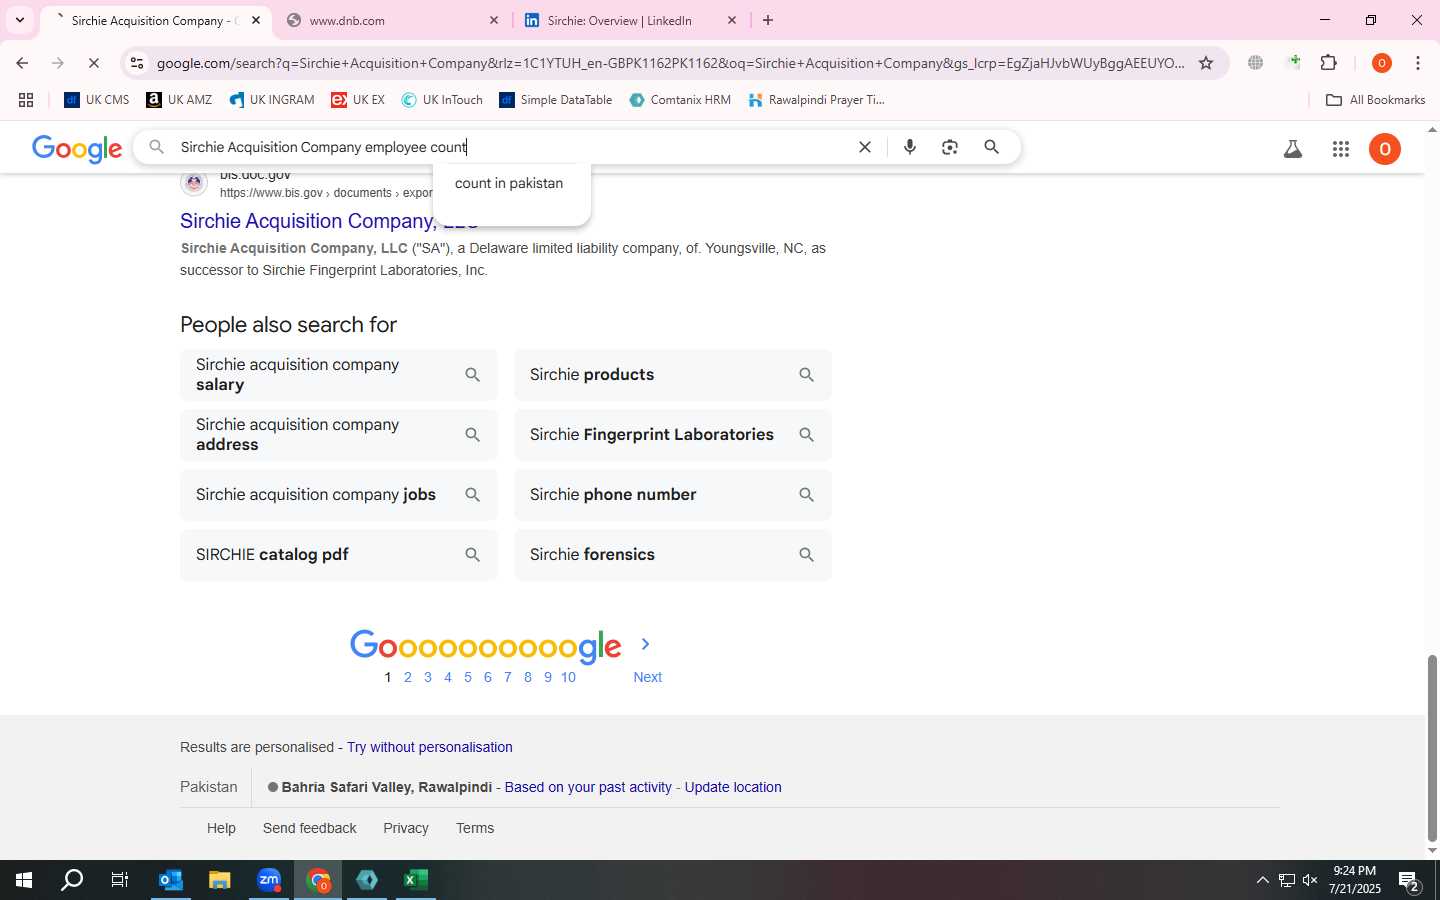Open UK CMS bookmark
Image resolution: width=1440 pixels, height=900 pixels.
[97, 100]
